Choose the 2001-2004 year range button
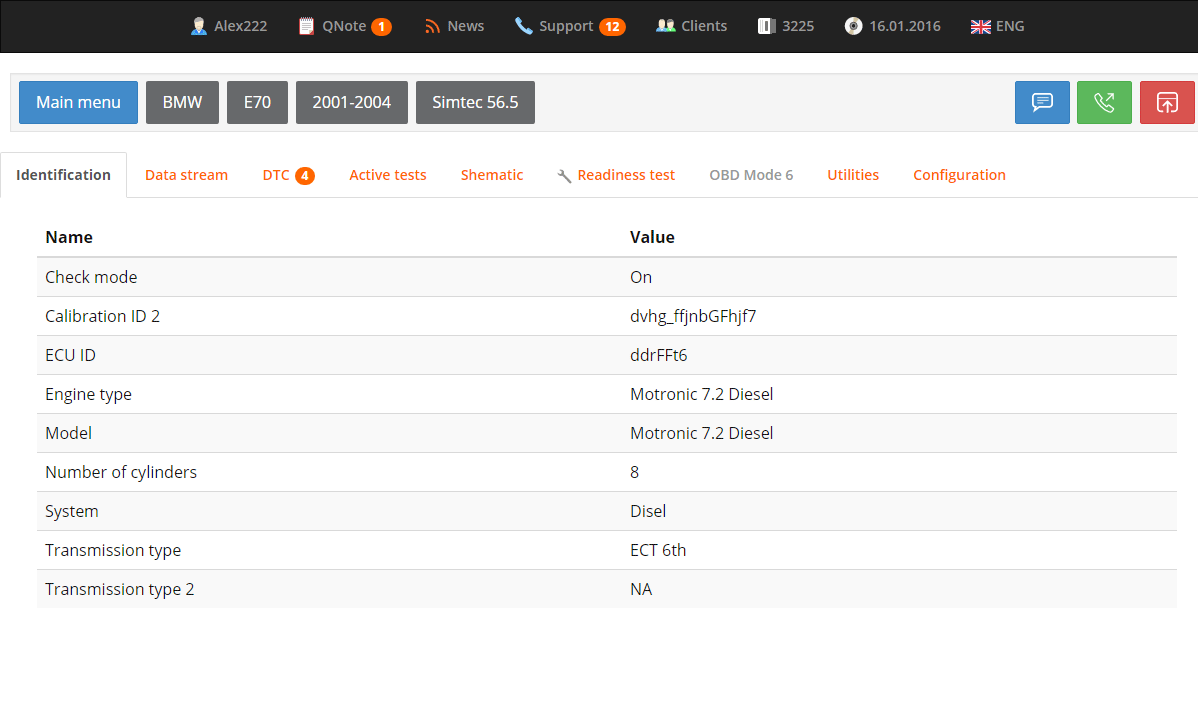 351,102
